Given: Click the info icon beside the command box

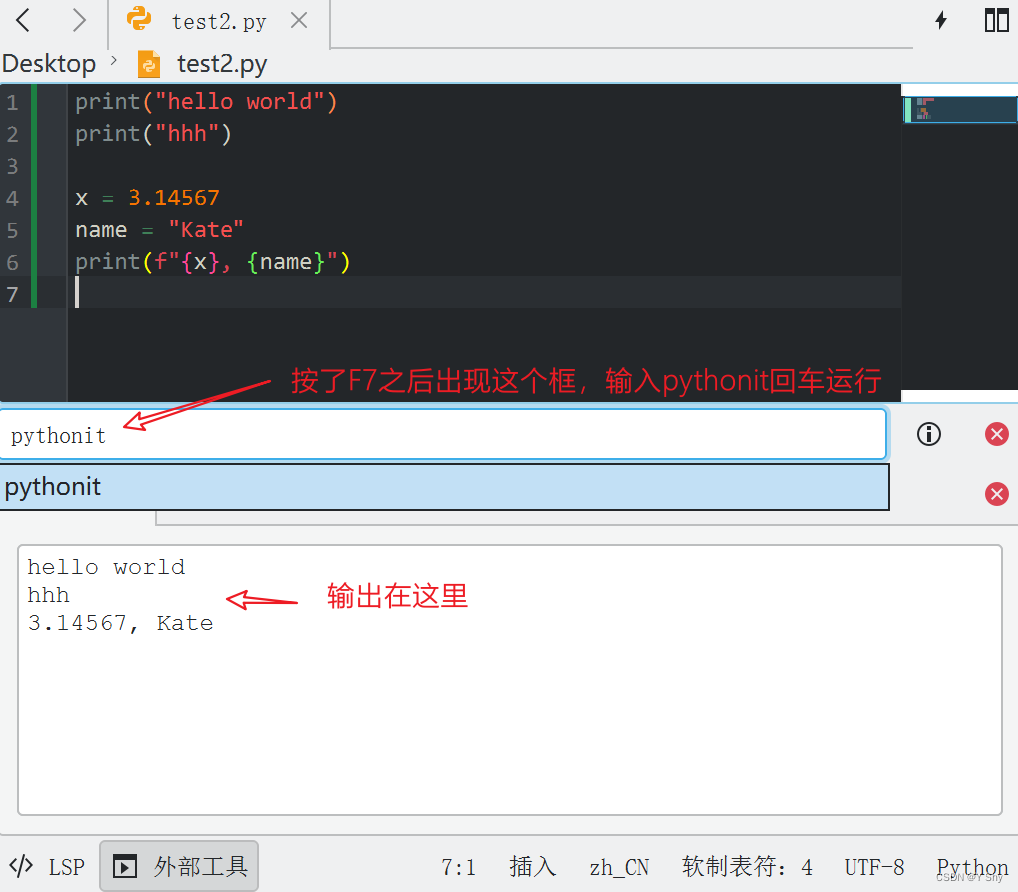Looking at the screenshot, I should coord(928,434).
